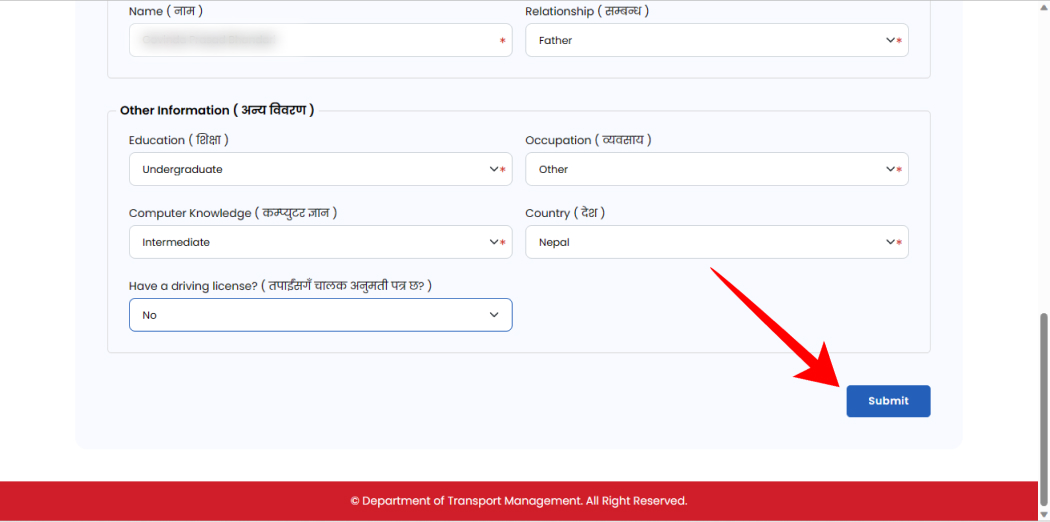
Task: Click the 'Relationship' field label
Action: click(x=587, y=11)
